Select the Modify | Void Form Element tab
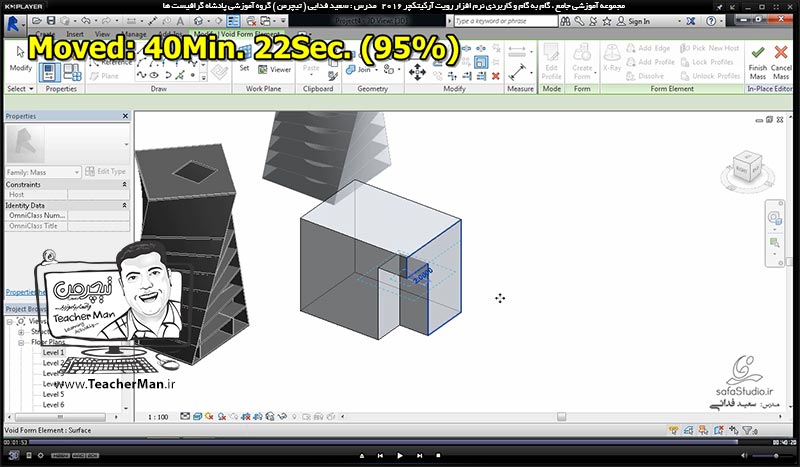800x467 pixels. 237,34
